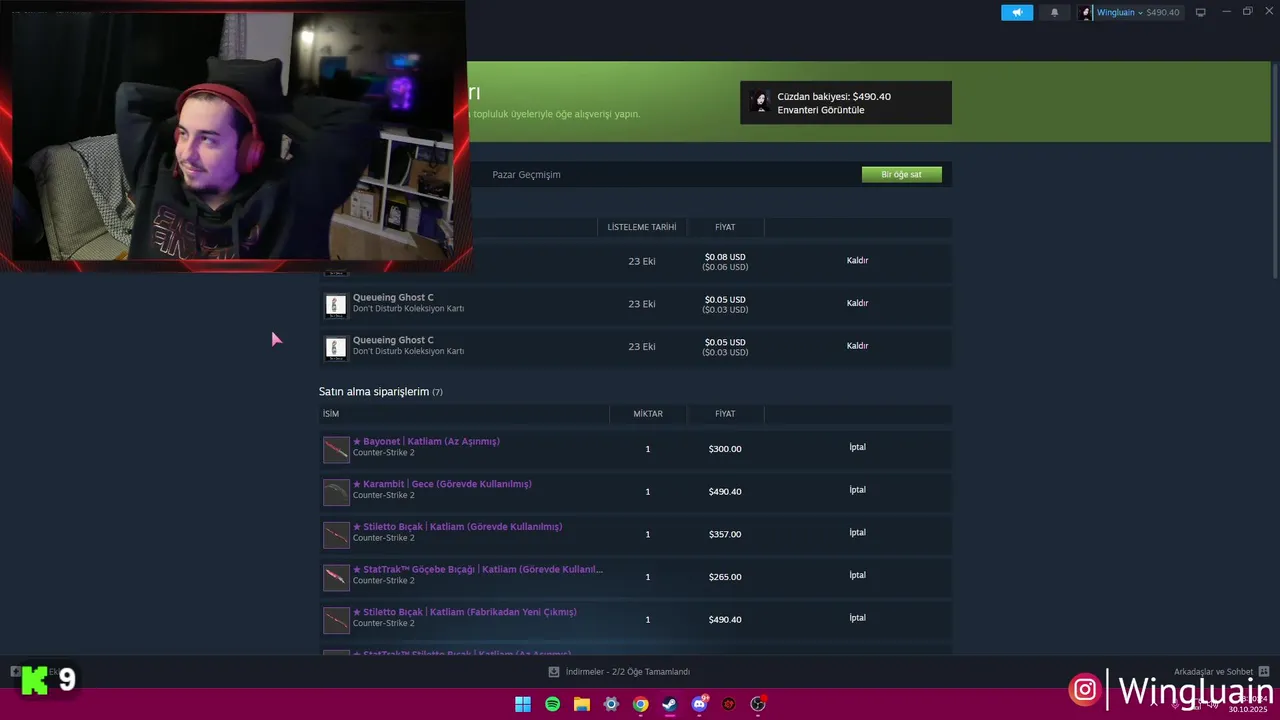Click the StatTrak Göçebe Bıçağı knife icon
1280x720 pixels.
(x=336, y=577)
